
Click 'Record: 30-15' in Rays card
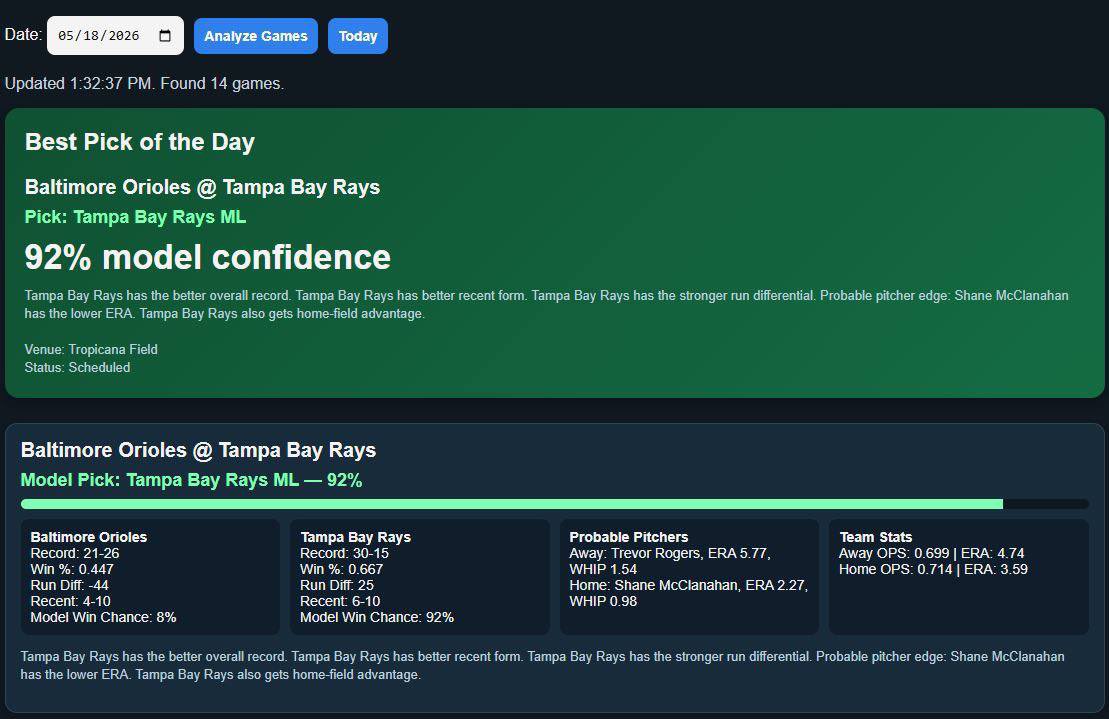tap(344, 554)
